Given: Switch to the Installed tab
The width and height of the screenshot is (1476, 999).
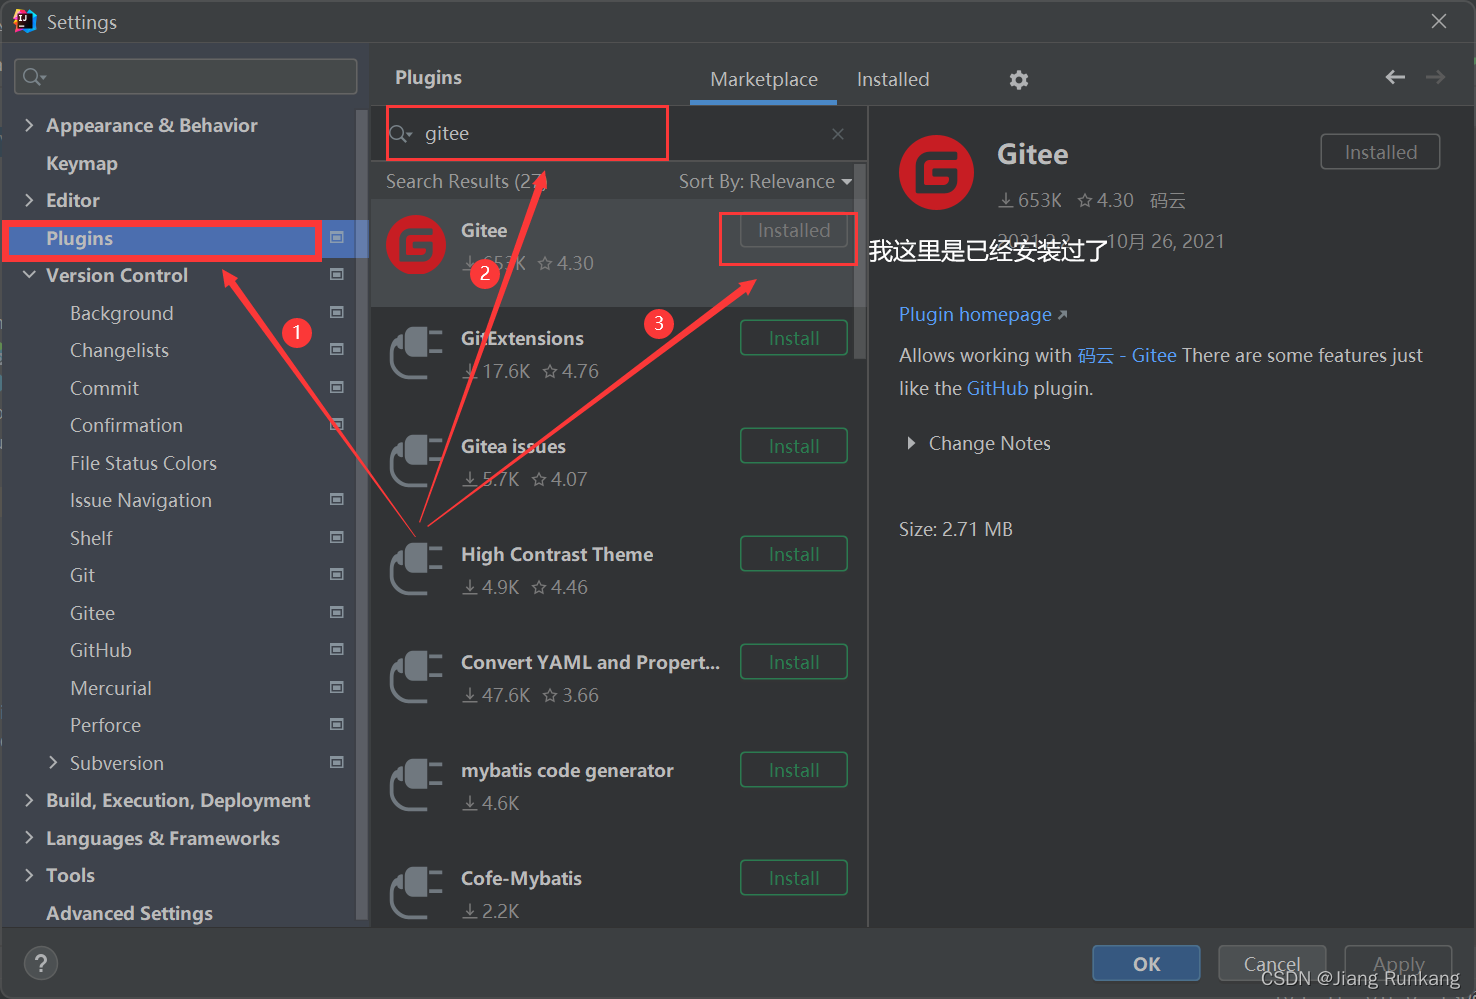Looking at the screenshot, I should coord(893,79).
